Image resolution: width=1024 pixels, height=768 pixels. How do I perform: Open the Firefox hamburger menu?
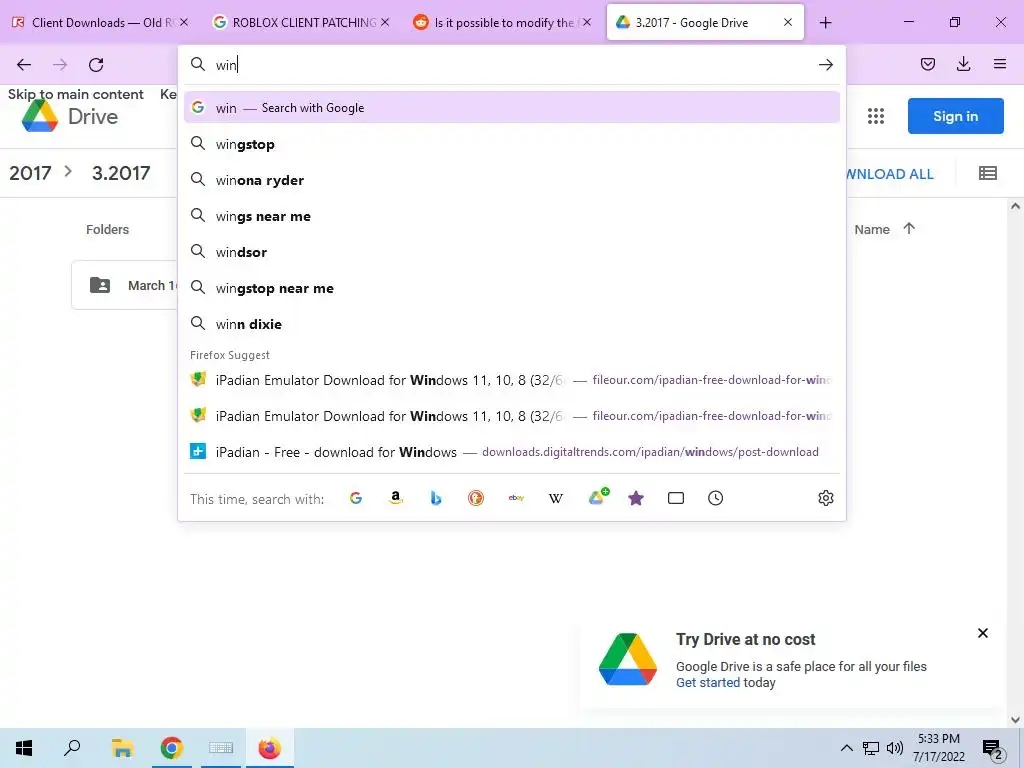(x=999, y=64)
